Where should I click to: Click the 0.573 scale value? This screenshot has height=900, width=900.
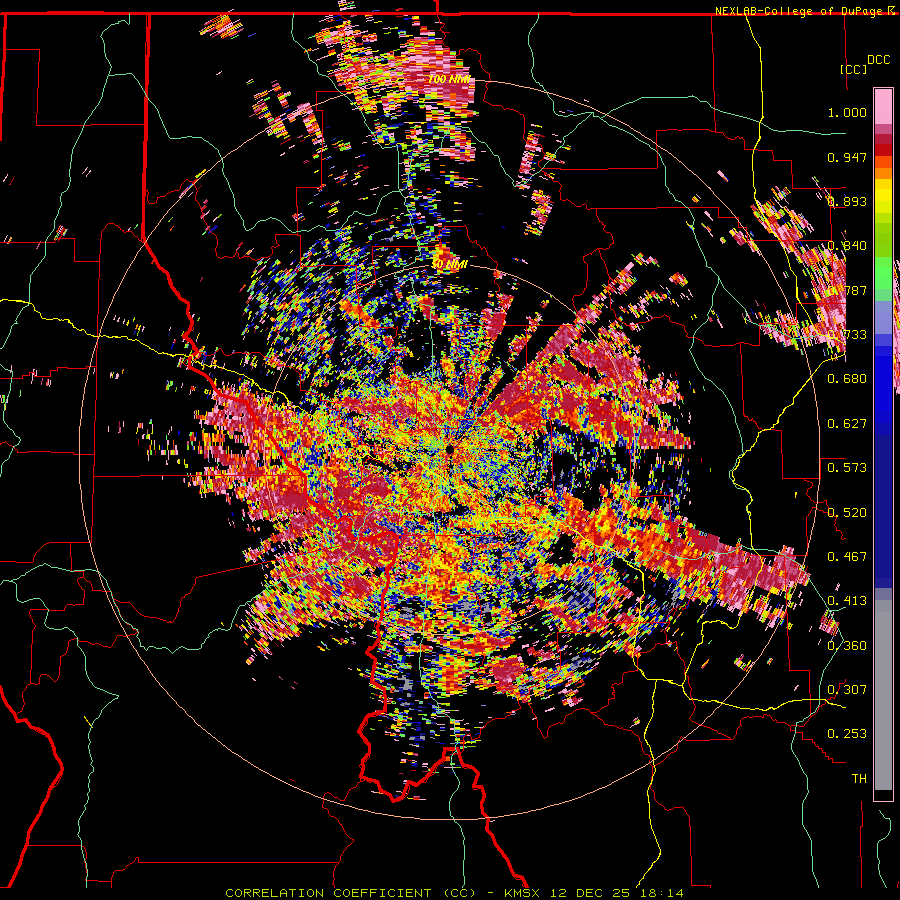coord(847,468)
